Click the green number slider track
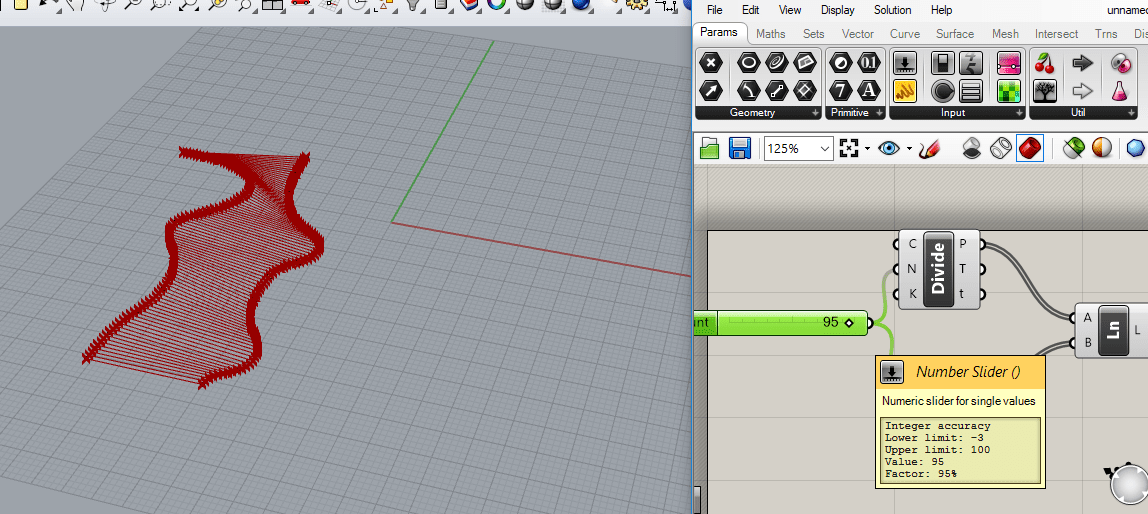The width and height of the screenshot is (1148, 514). pyautogui.click(x=792, y=323)
